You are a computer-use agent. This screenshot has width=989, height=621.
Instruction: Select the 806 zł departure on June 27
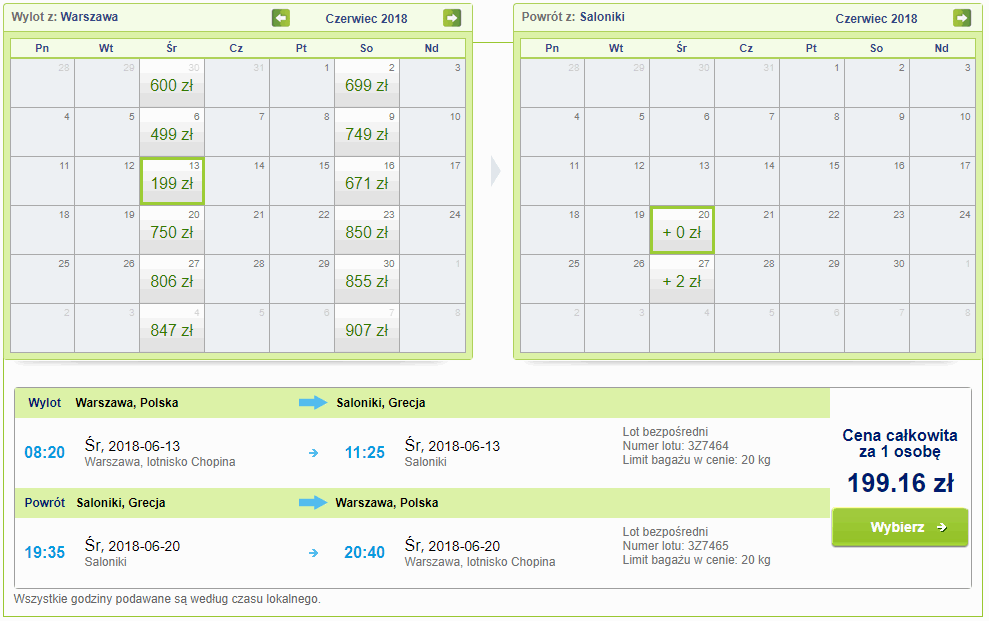pyautogui.click(x=172, y=281)
